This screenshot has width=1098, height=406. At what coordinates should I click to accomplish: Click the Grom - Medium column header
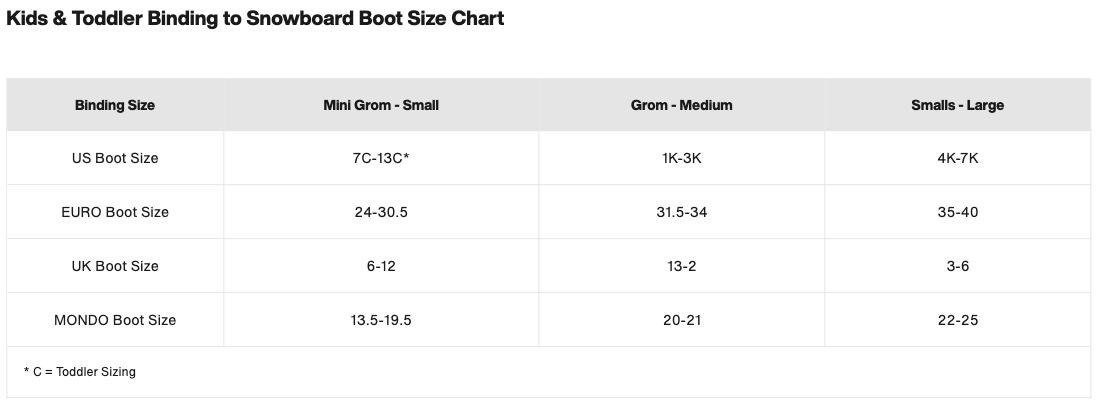click(x=682, y=105)
